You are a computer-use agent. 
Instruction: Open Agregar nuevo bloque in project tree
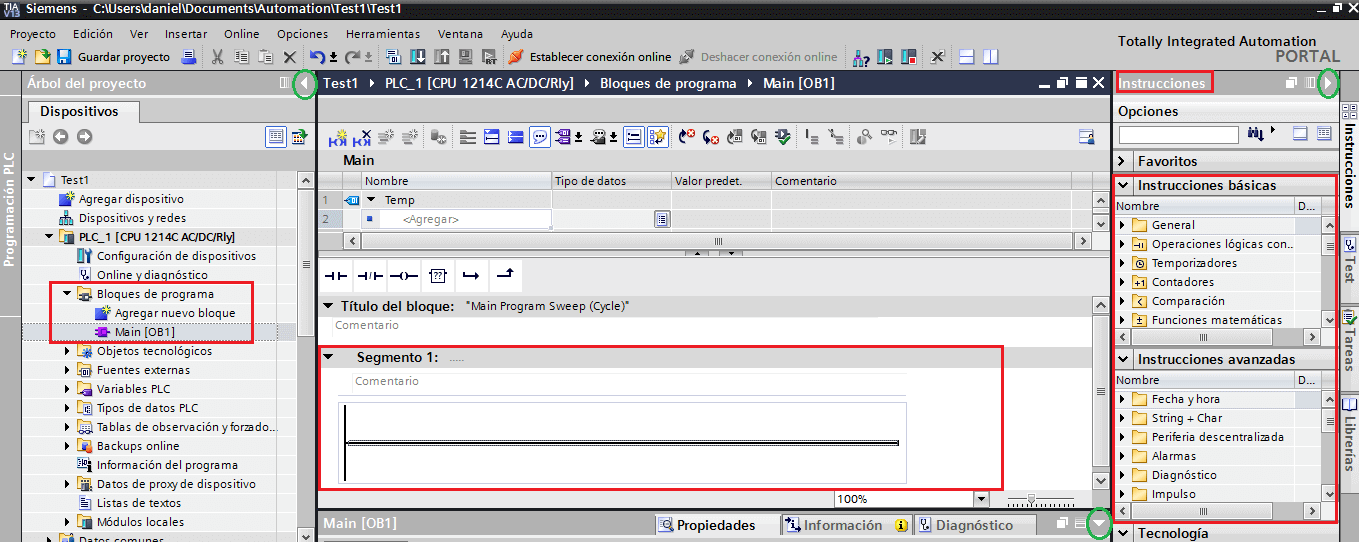pos(175,313)
